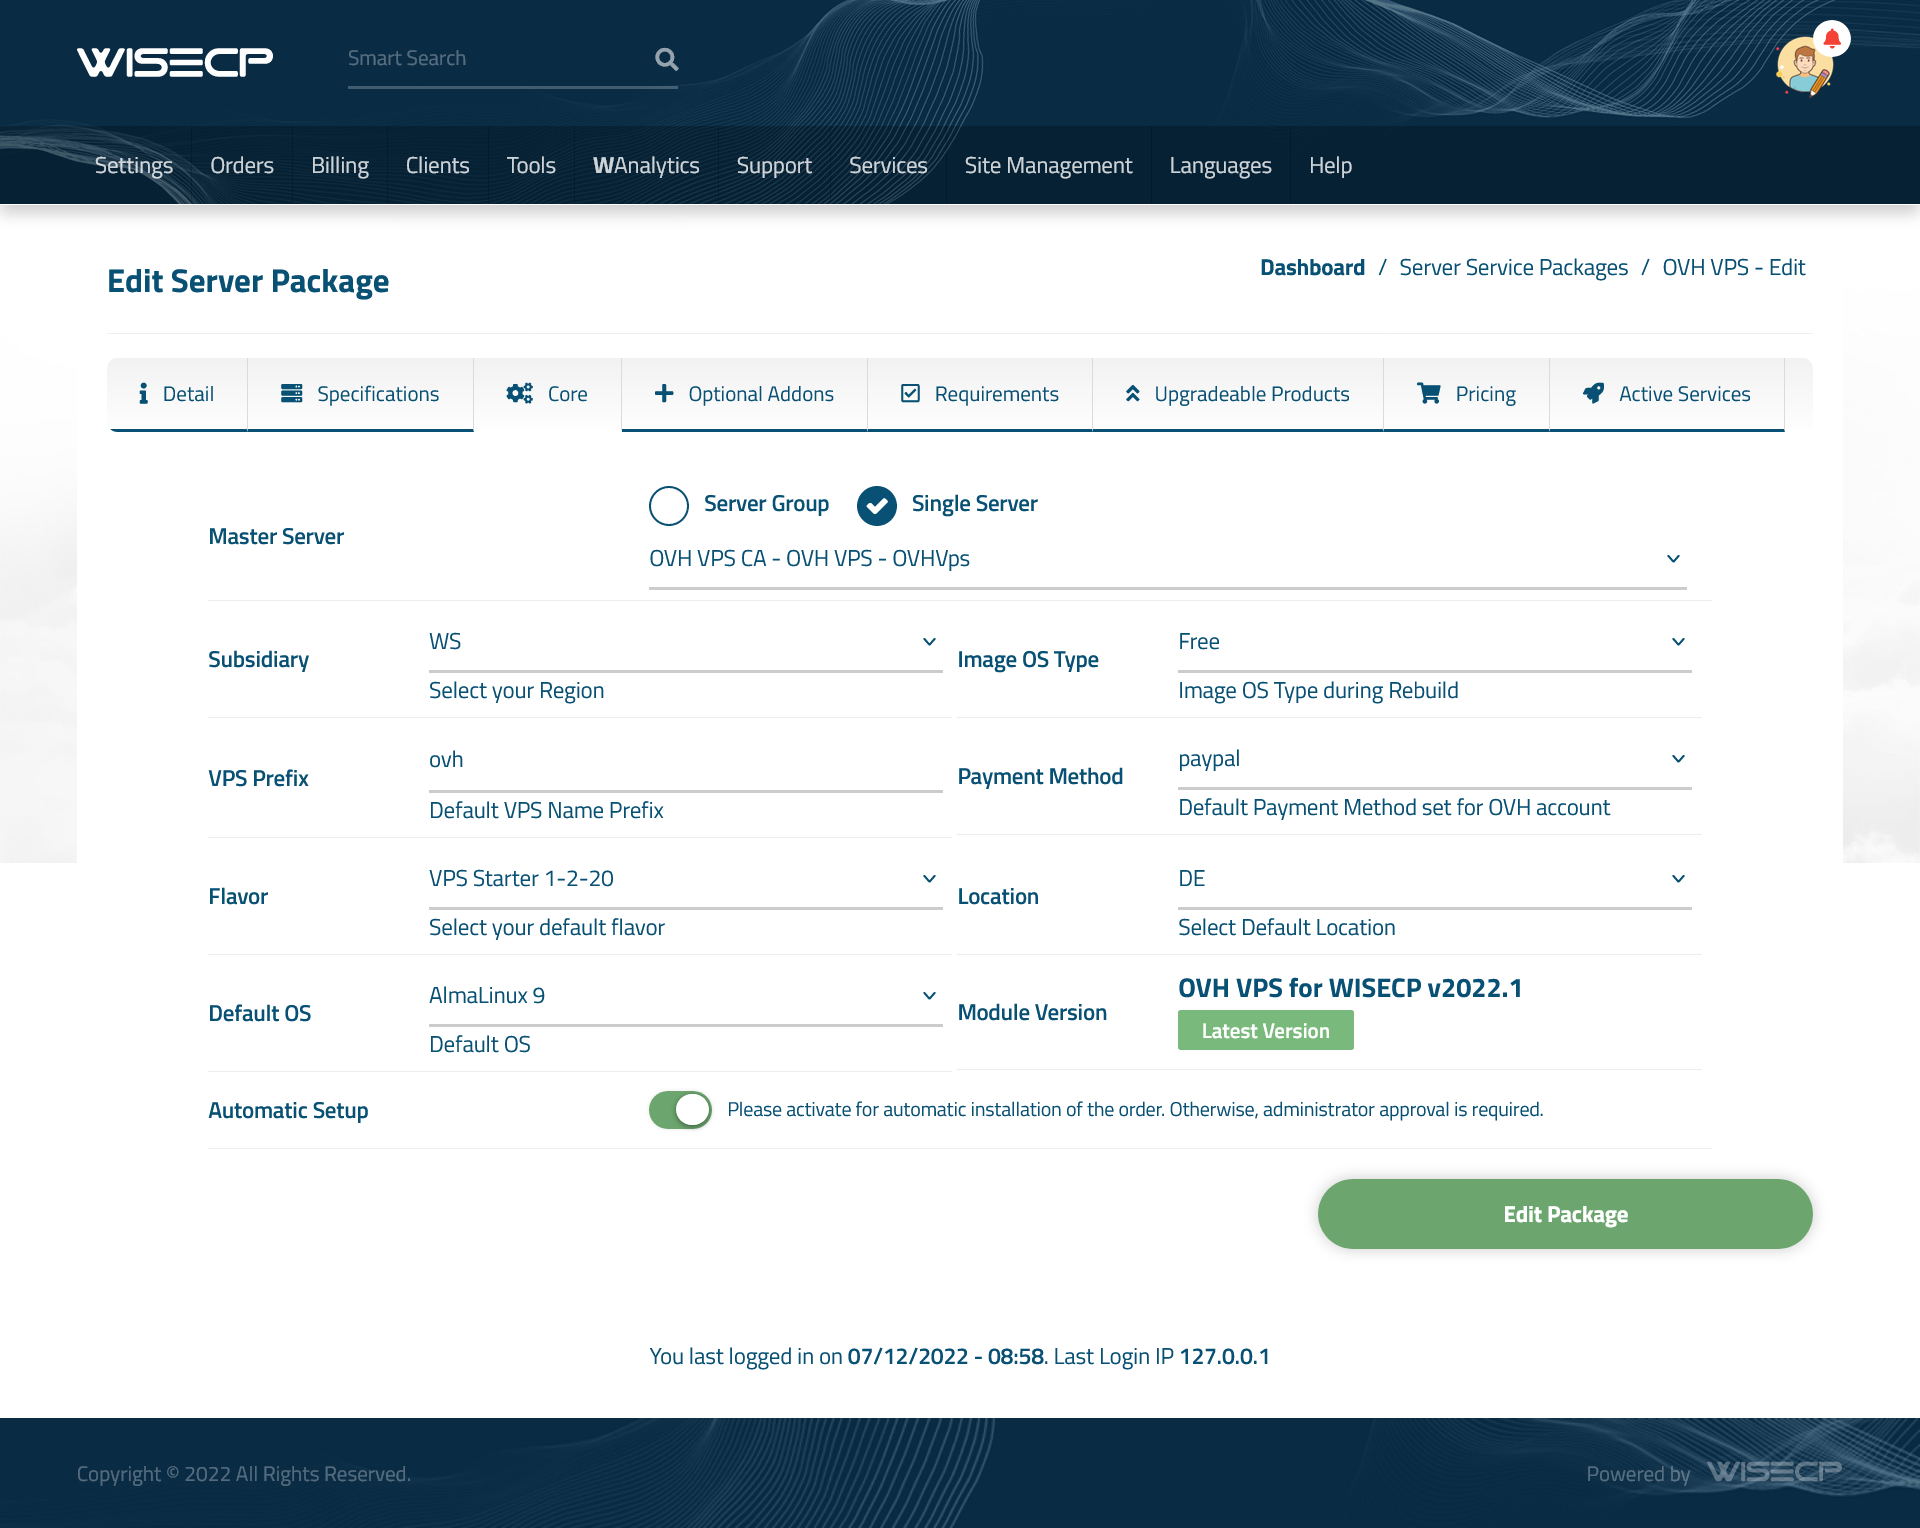Screen dimensions: 1920x1528
Task: Switch to the Detail tab
Action: (177, 395)
